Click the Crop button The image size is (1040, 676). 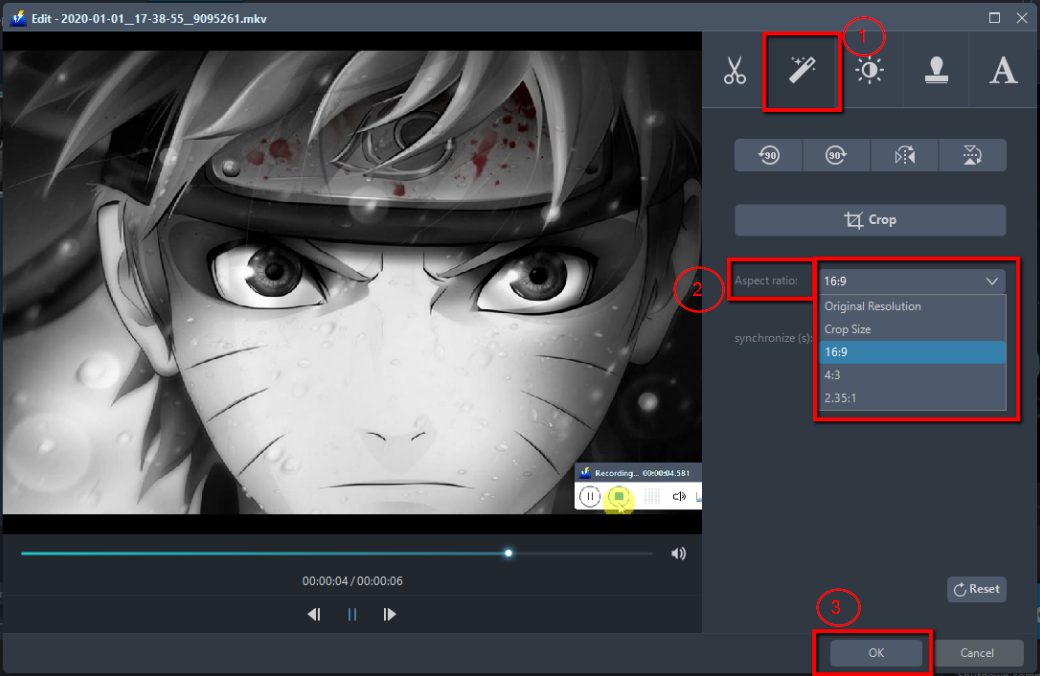(x=870, y=220)
